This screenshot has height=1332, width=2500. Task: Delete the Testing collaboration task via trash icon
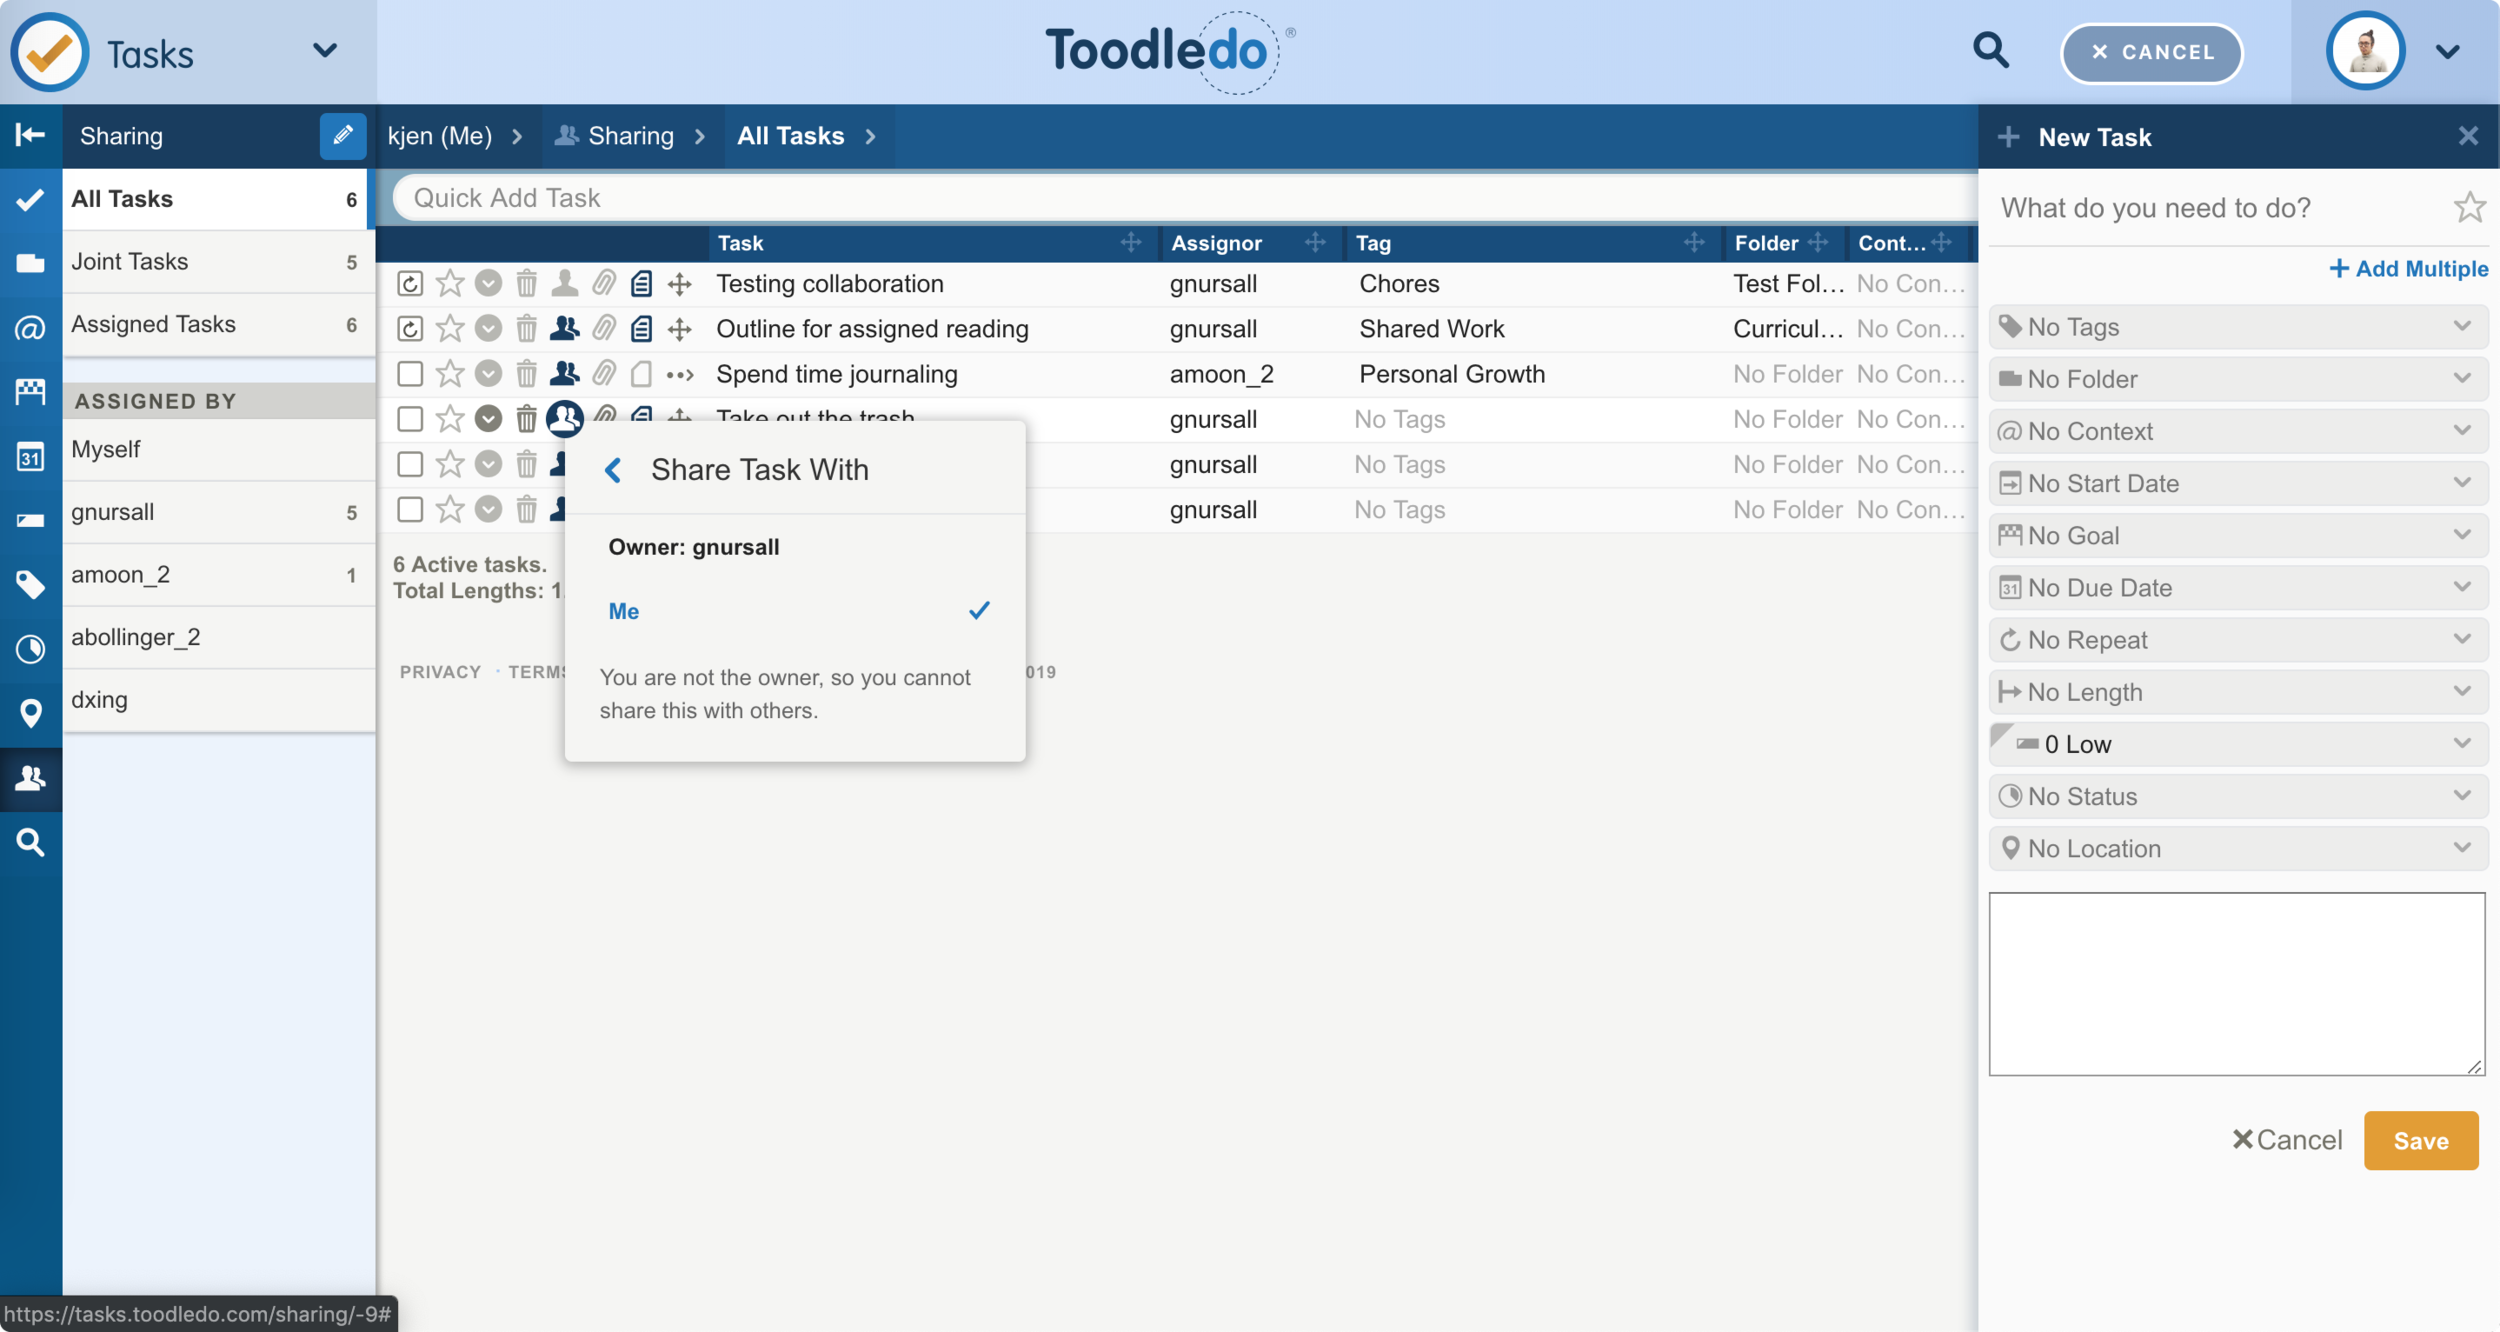(526, 283)
